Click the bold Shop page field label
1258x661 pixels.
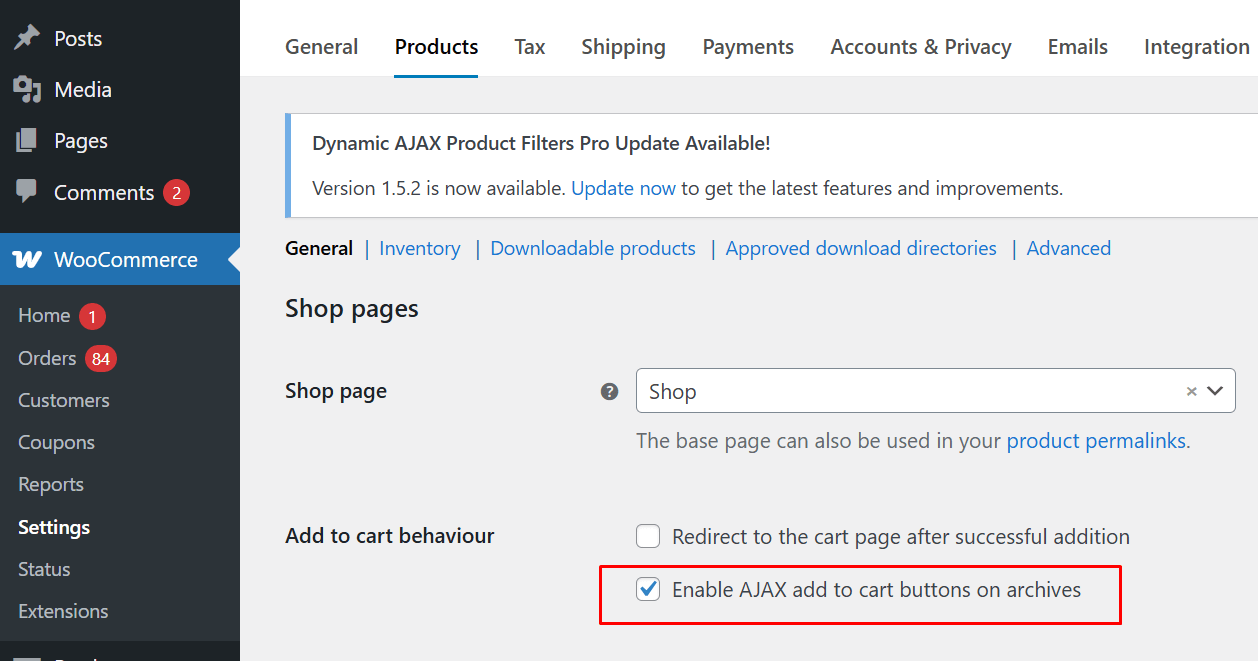(x=336, y=391)
